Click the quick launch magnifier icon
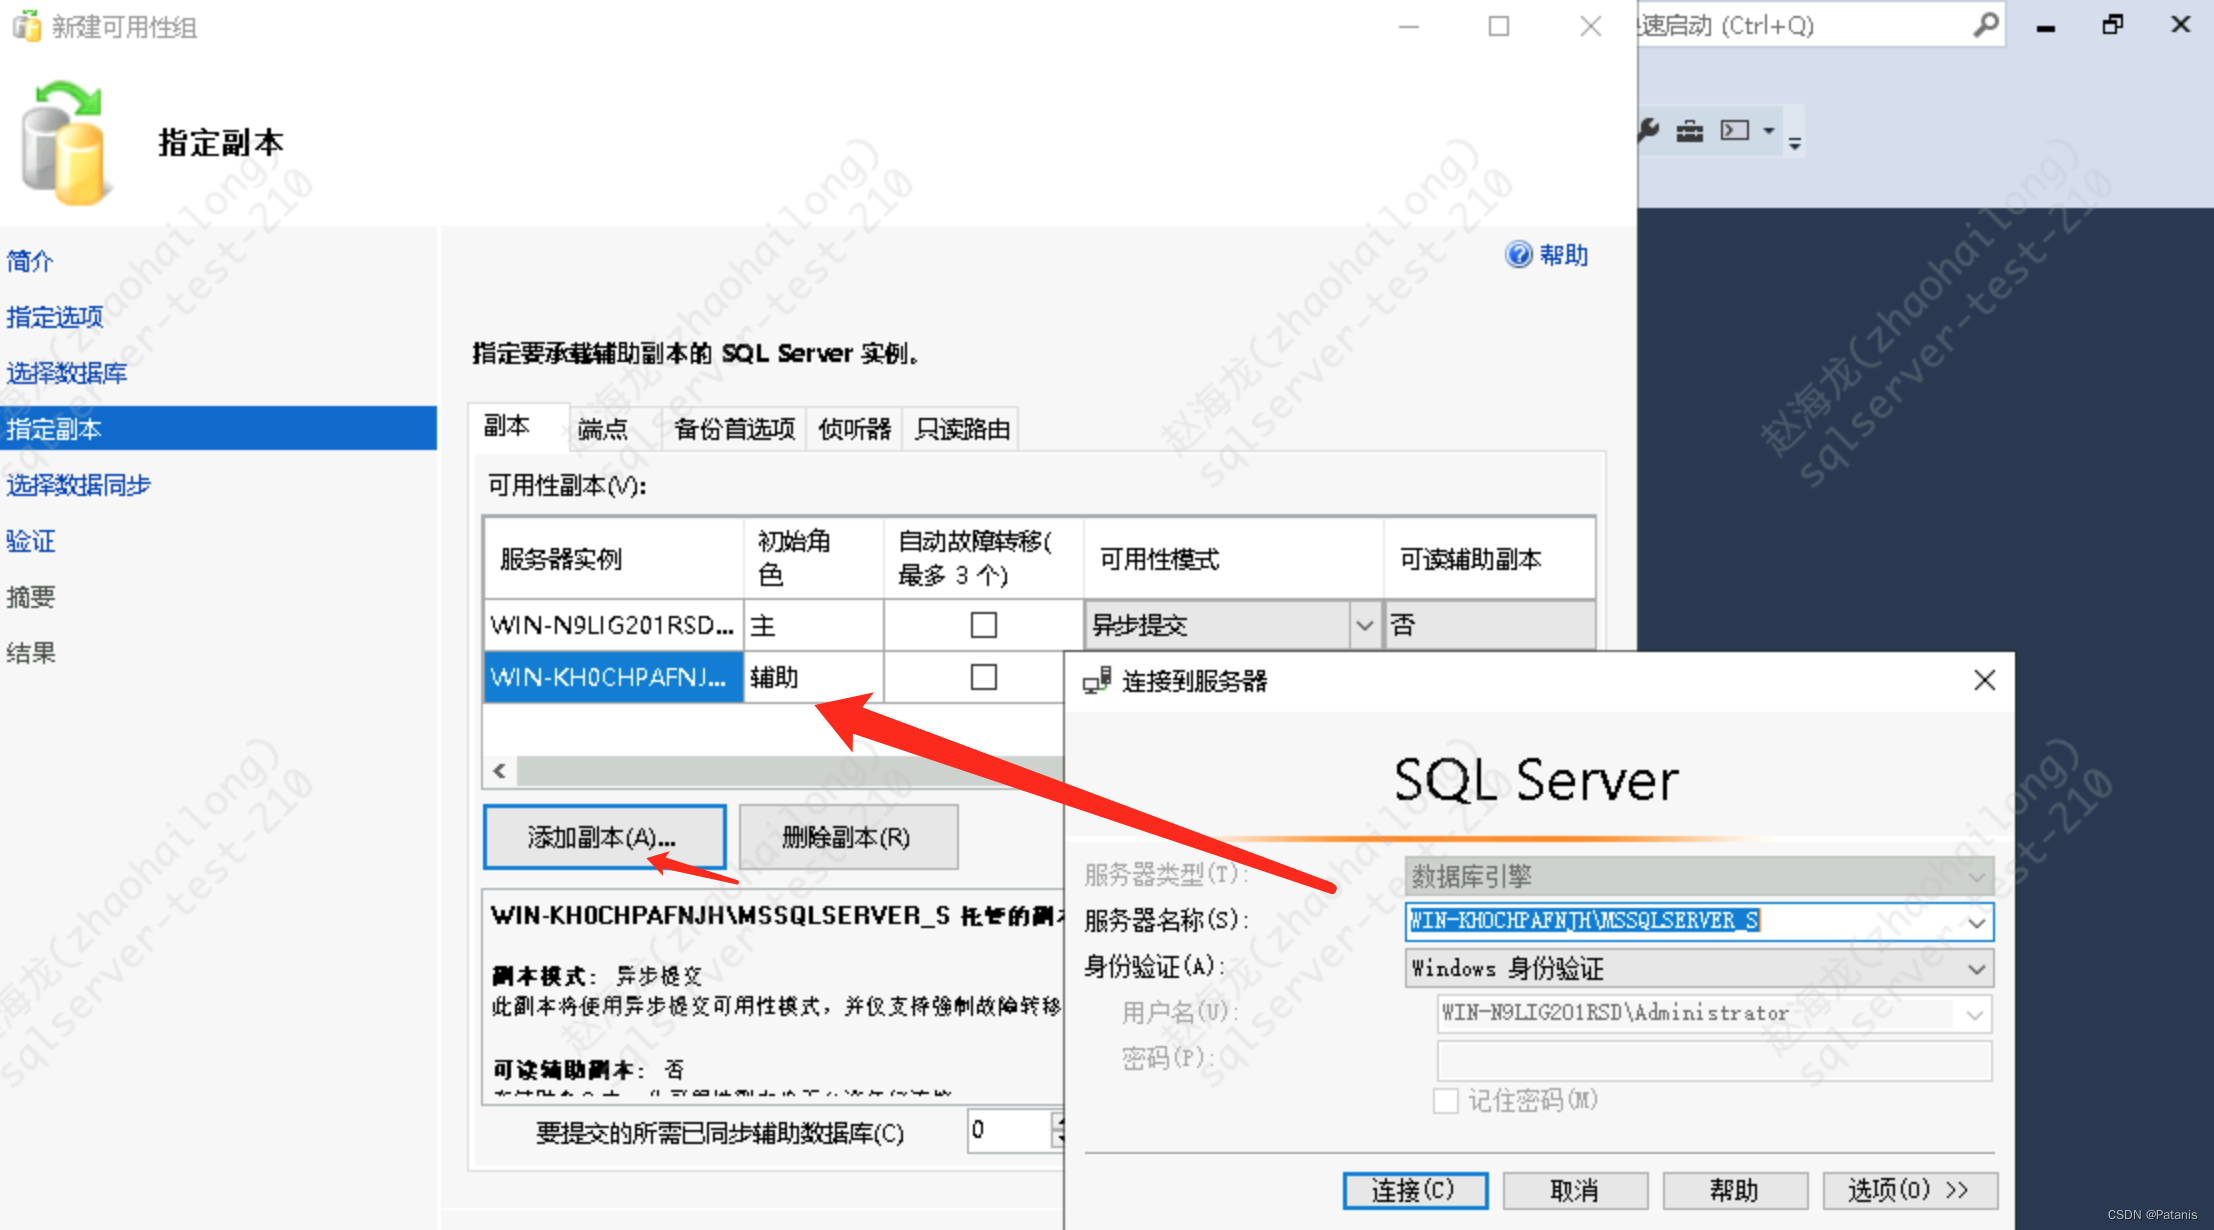This screenshot has height=1230, width=2214. [1986, 24]
